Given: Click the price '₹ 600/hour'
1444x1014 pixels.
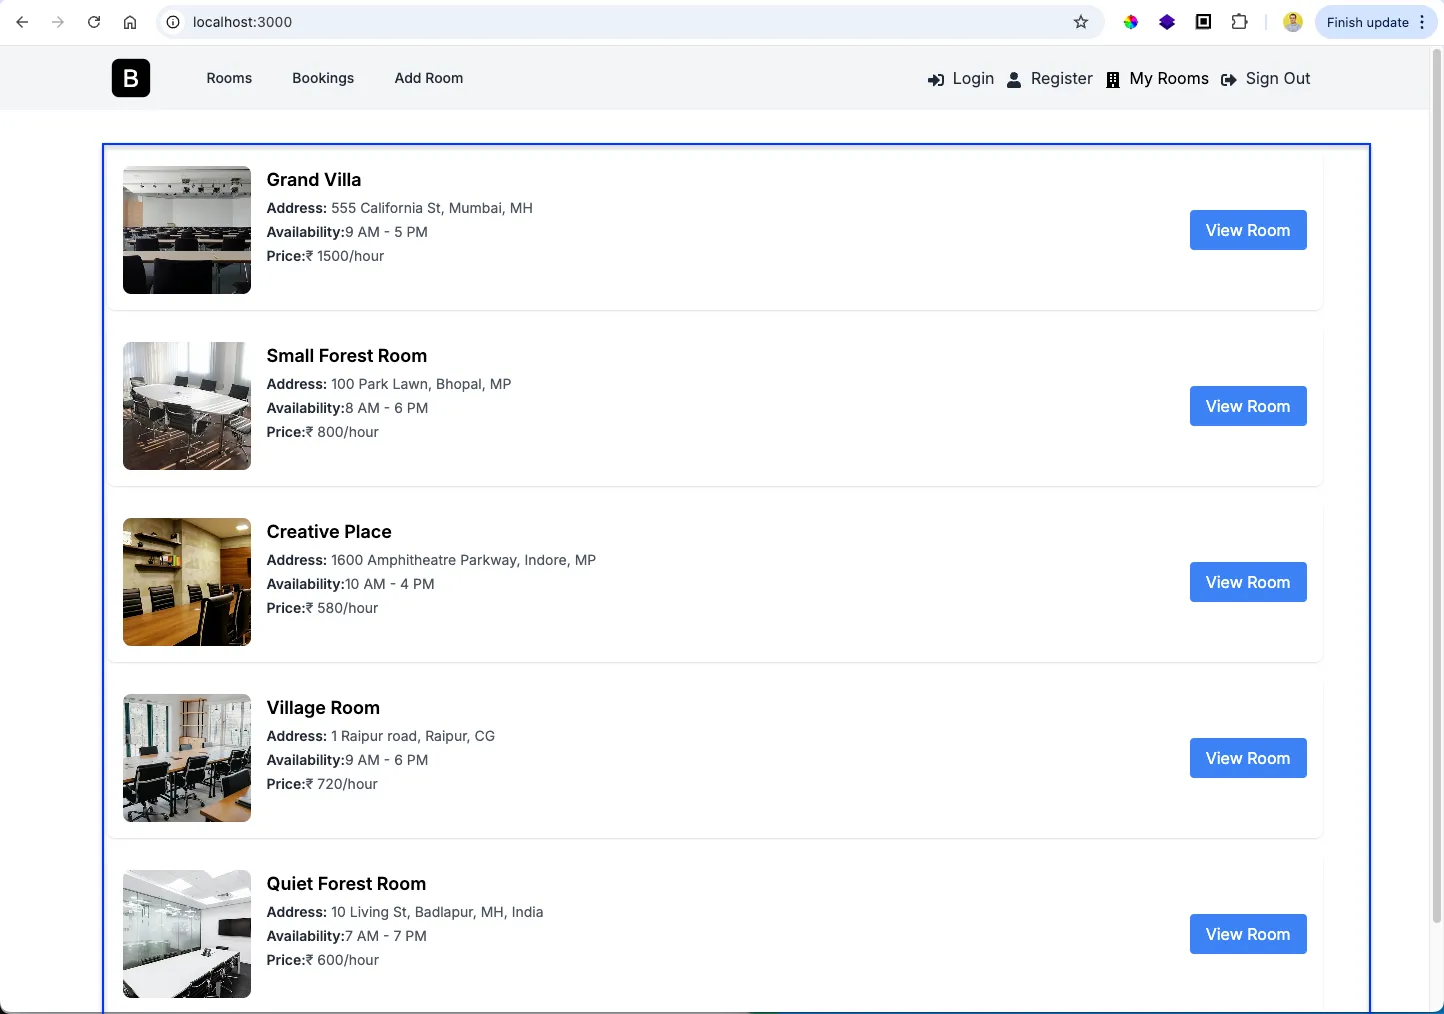Looking at the screenshot, I should coord(342,960).
